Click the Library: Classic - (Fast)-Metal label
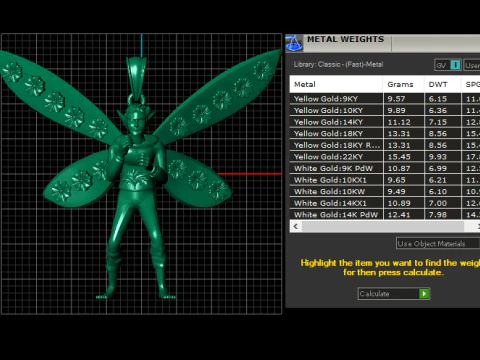The height and width of the screenshot is (360, 480). (x=338, y=64)
